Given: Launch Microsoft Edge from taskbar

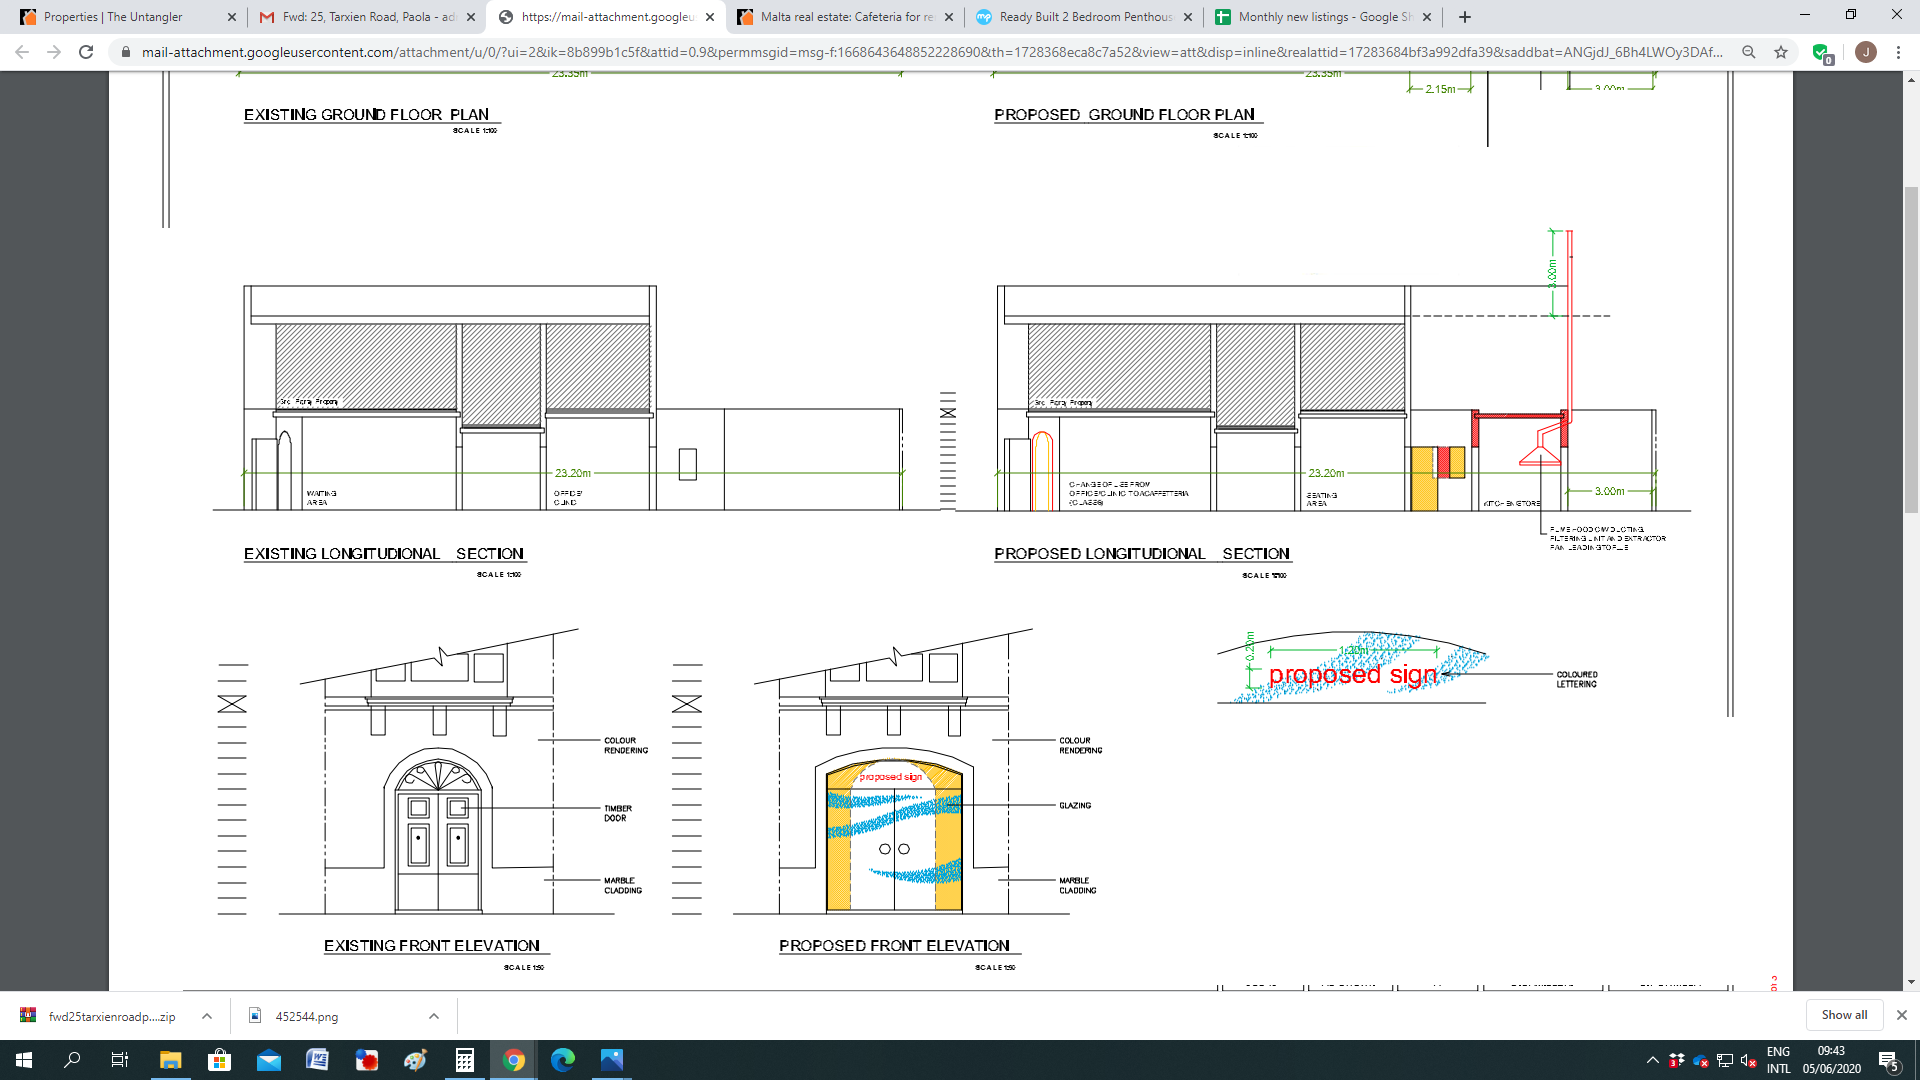Looking at the screenshot, I should tap(562, 1060).
